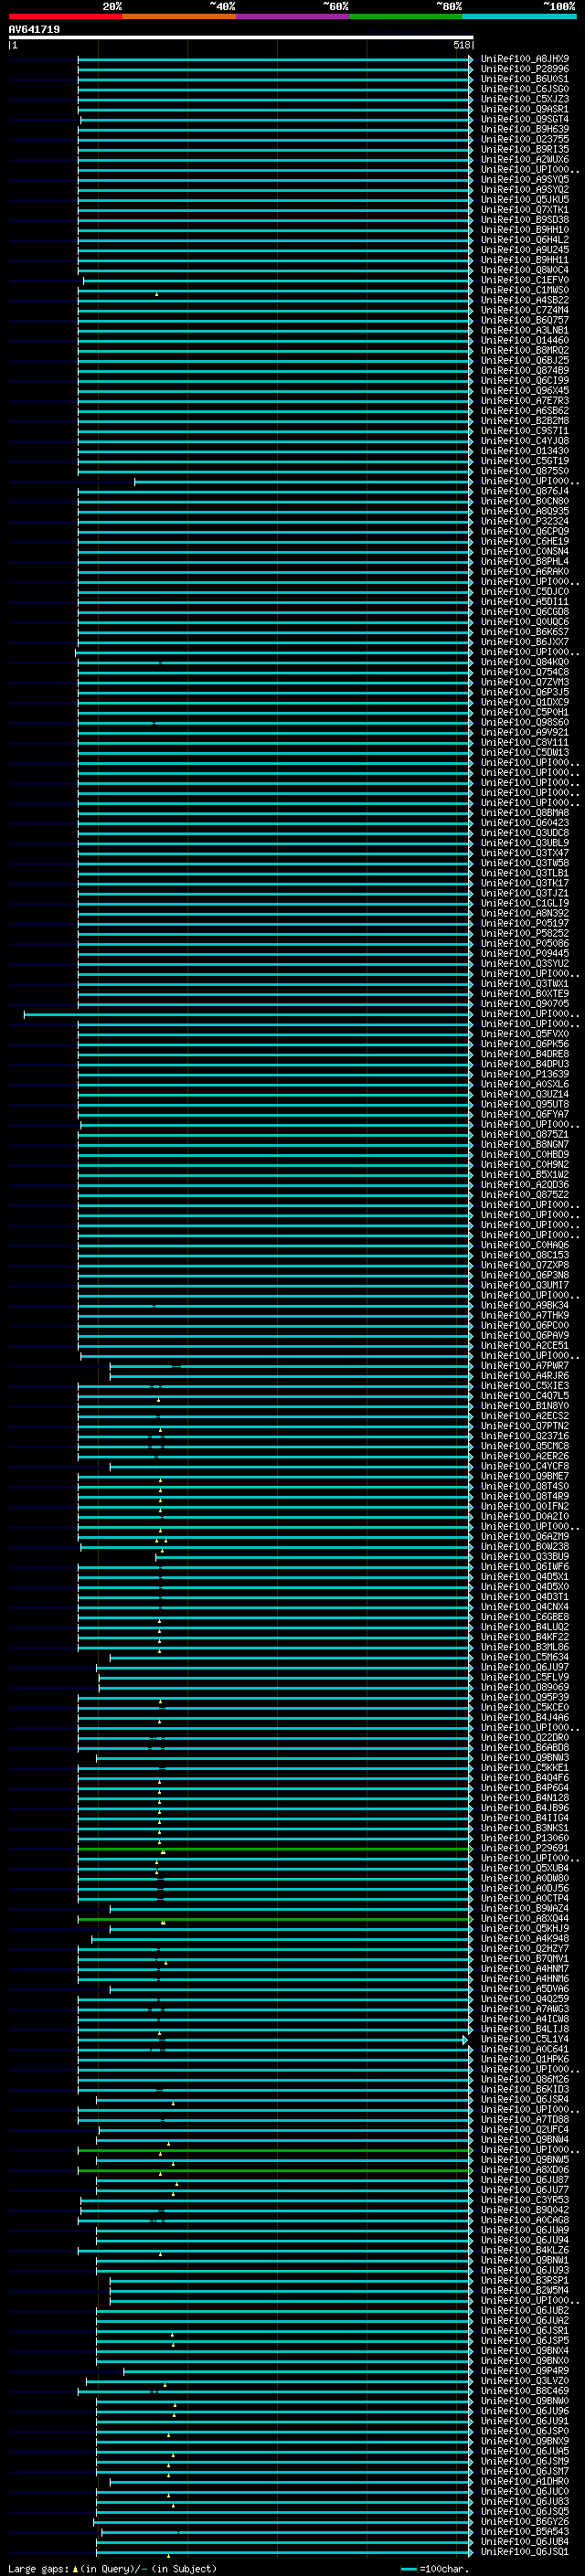Select the UniRef100_C7Z4M4 label
The height and width of the screenshot is (2576, 585).
[x=525, y=310]
